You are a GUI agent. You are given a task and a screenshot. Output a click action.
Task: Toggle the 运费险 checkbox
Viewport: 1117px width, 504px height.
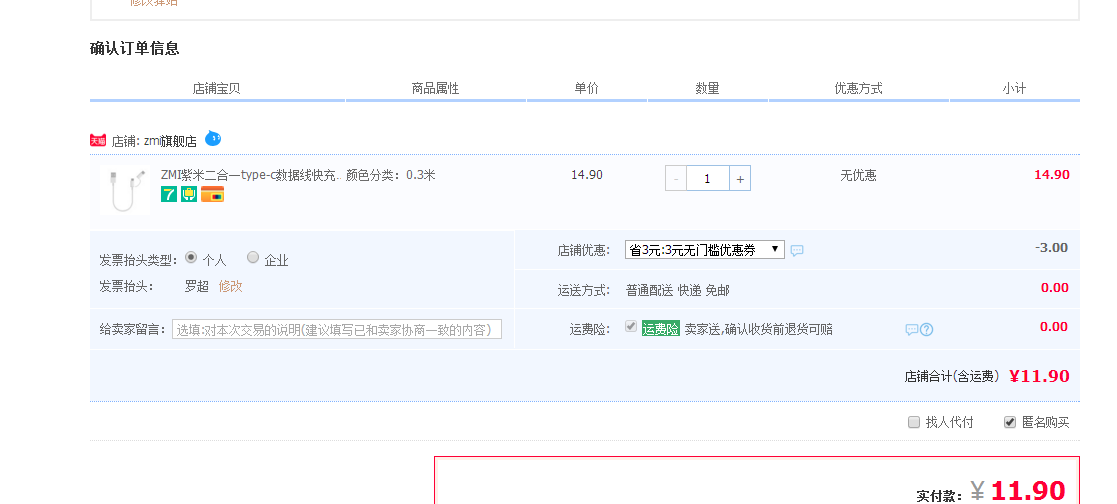tap(630, 326)
